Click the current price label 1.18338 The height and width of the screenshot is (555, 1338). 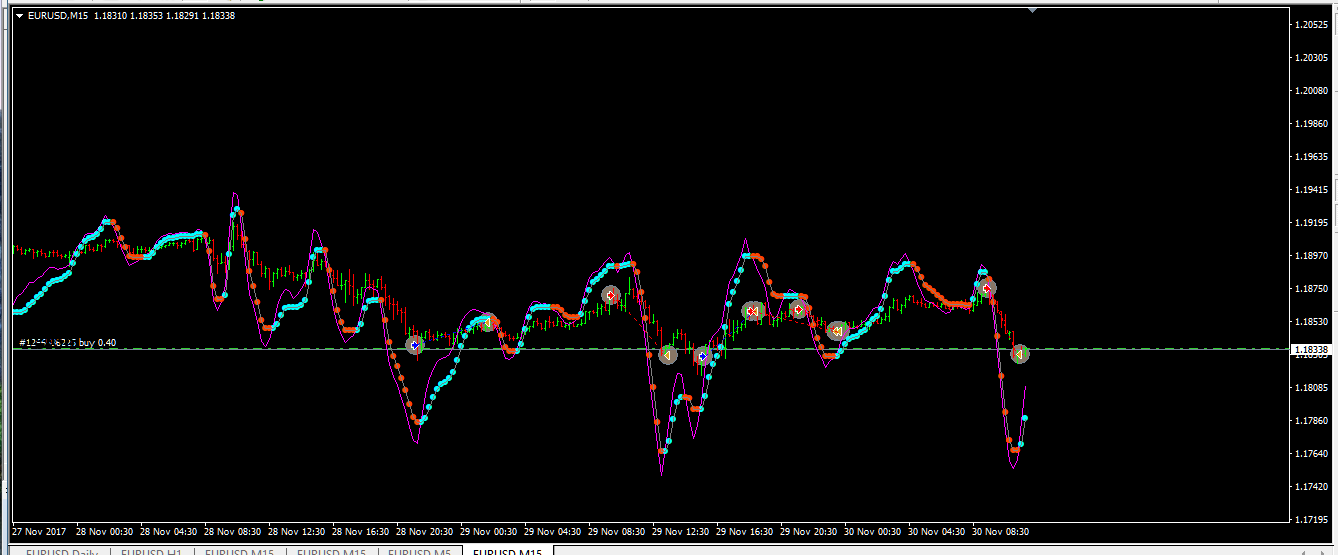(x=1309, y=350)
